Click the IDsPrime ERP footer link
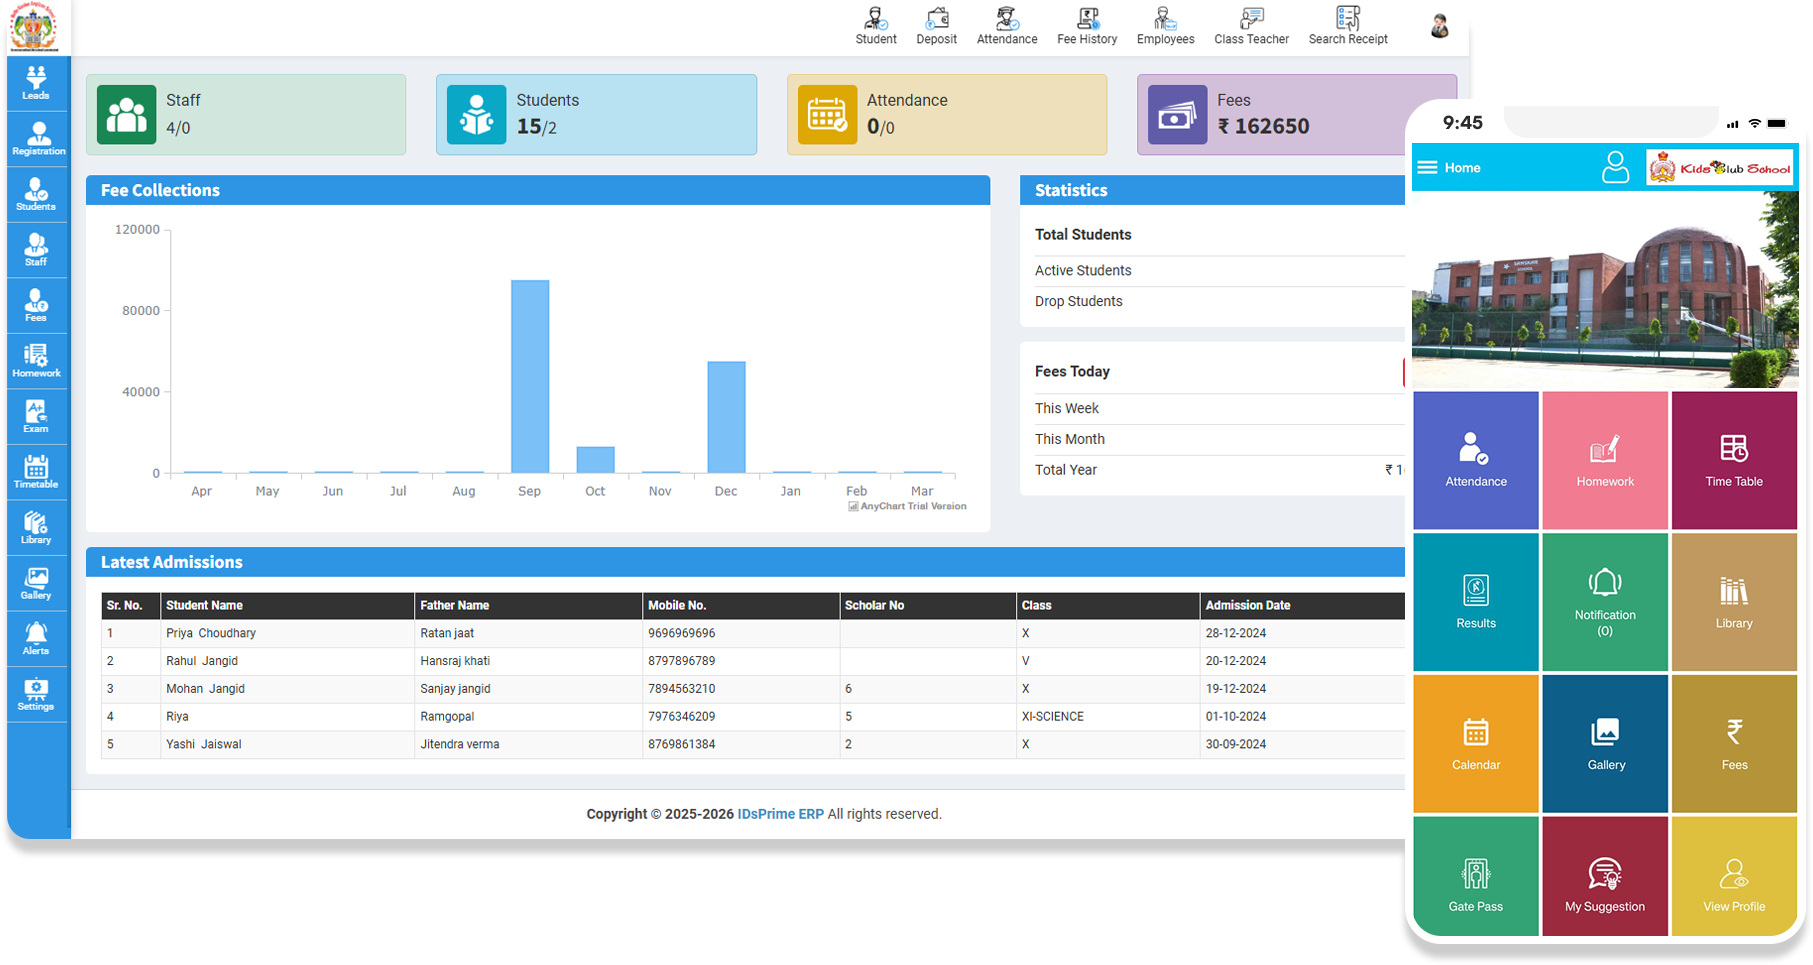 point(780,814)
